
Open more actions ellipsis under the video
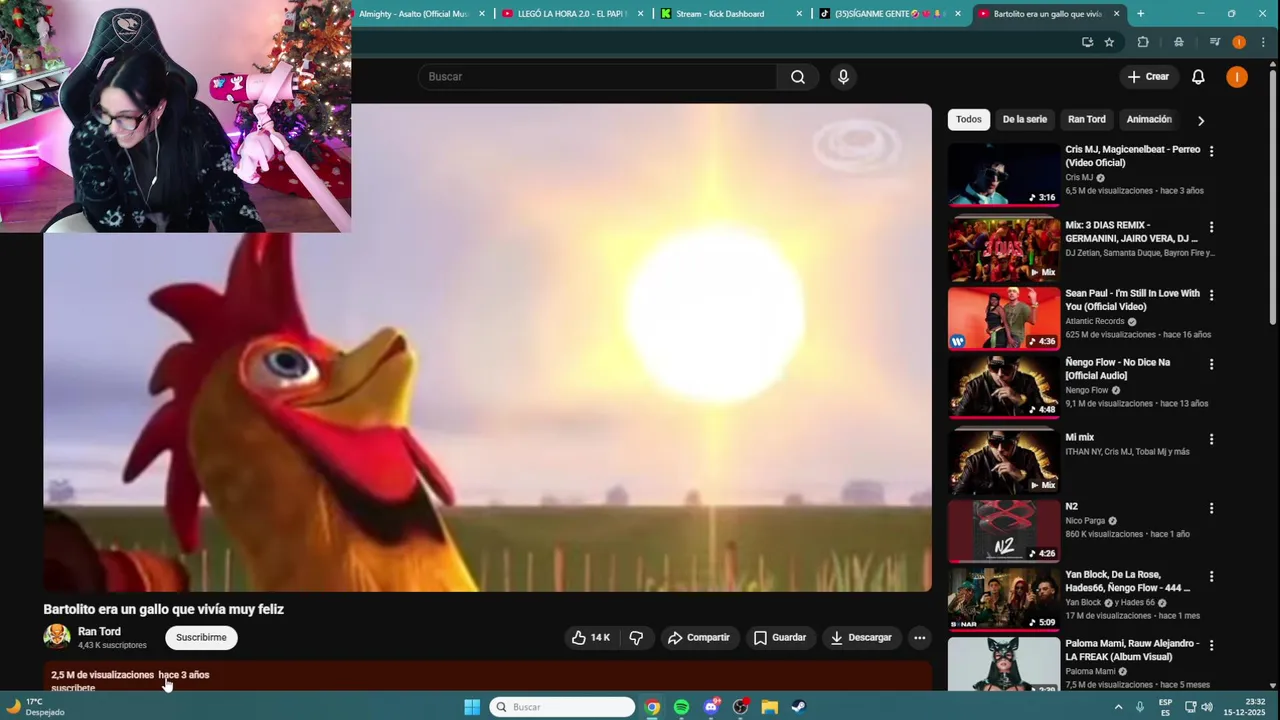(x=919, y=637)
